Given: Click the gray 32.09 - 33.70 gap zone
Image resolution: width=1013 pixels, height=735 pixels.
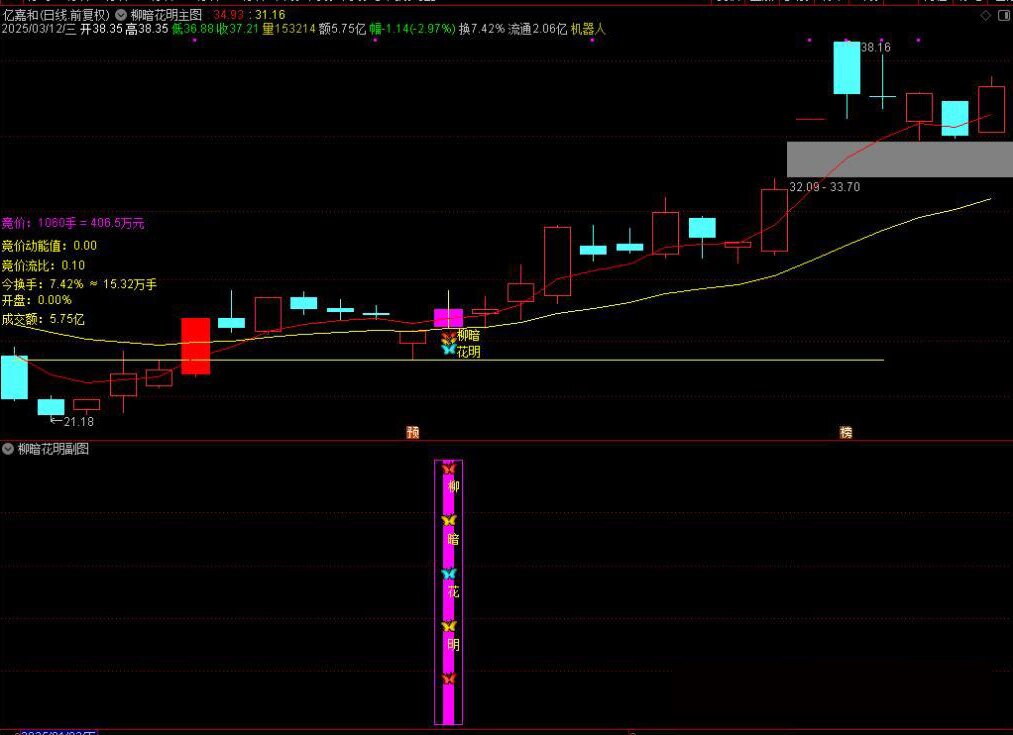Looking at the screenshot, I should coord(899,159).
